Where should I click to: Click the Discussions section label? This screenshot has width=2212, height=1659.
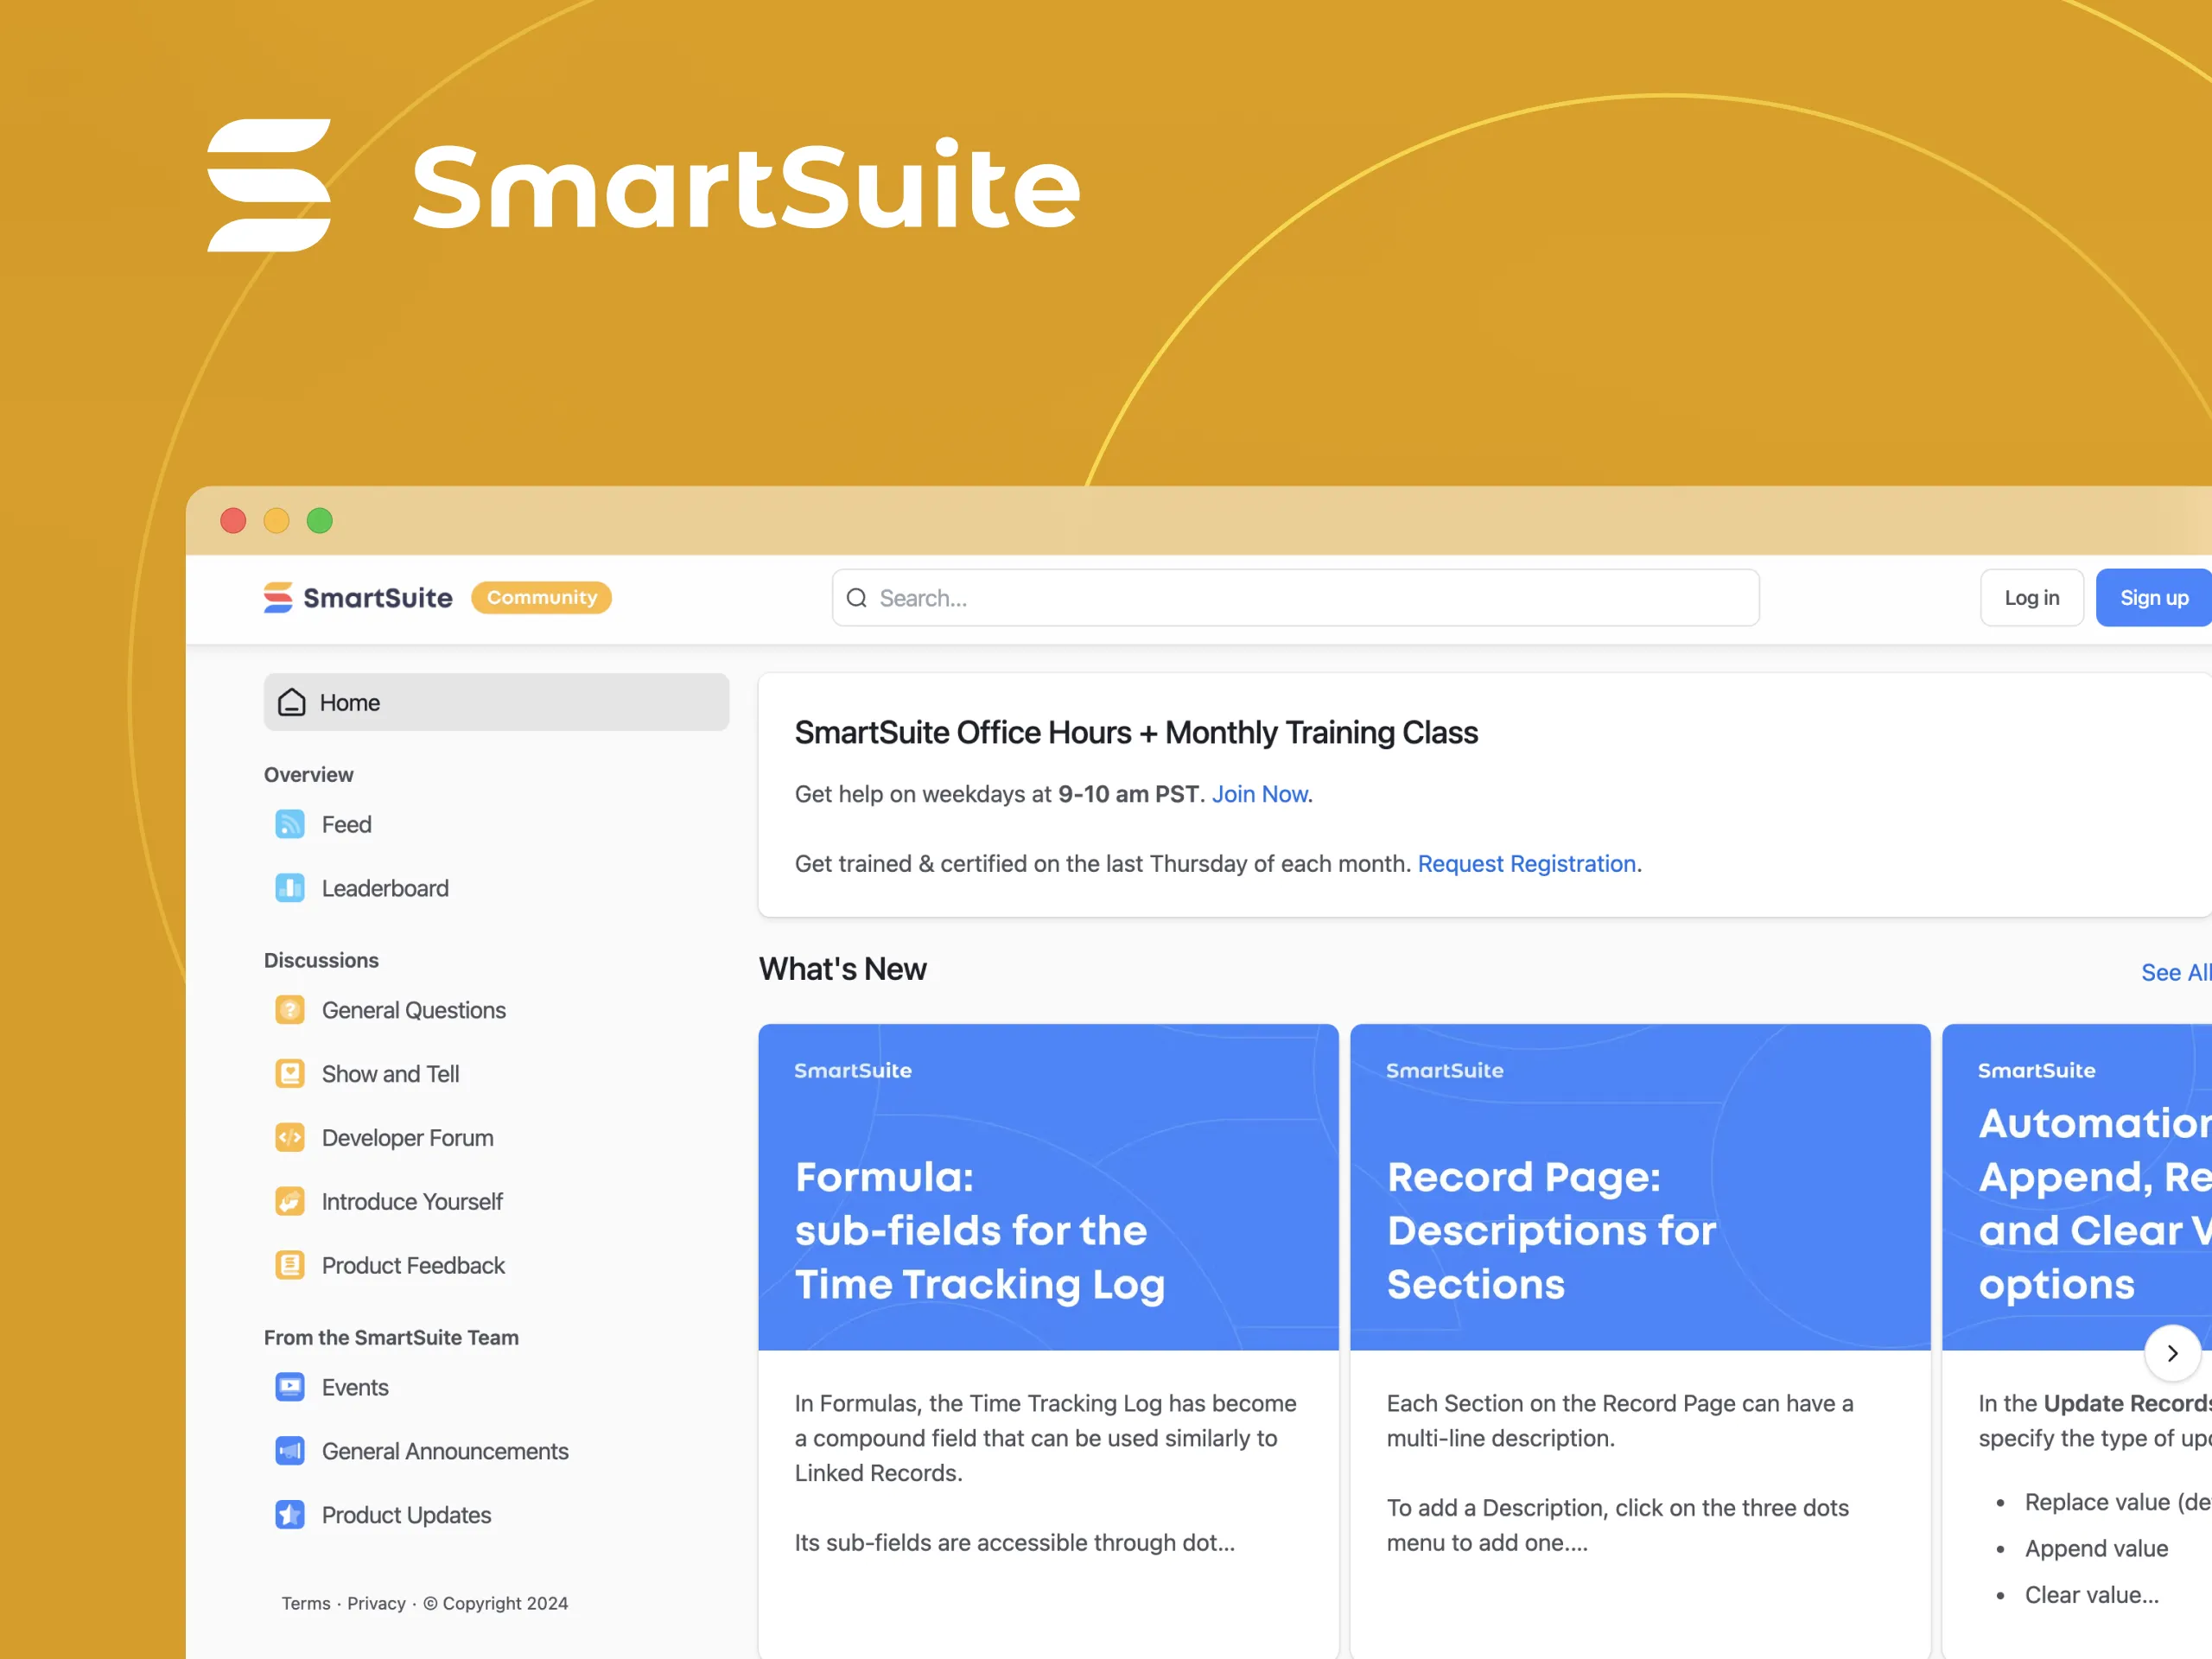click(x=321, y=960)
